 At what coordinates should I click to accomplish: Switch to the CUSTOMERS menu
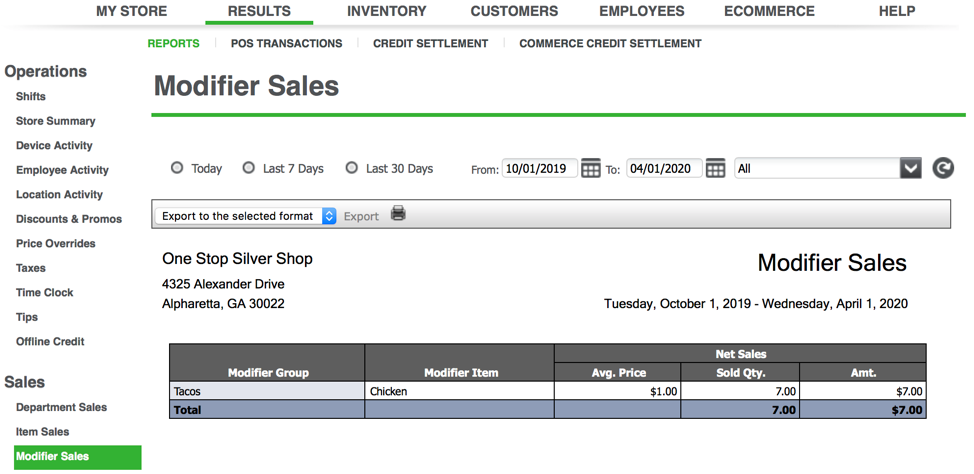coord(514,11)
